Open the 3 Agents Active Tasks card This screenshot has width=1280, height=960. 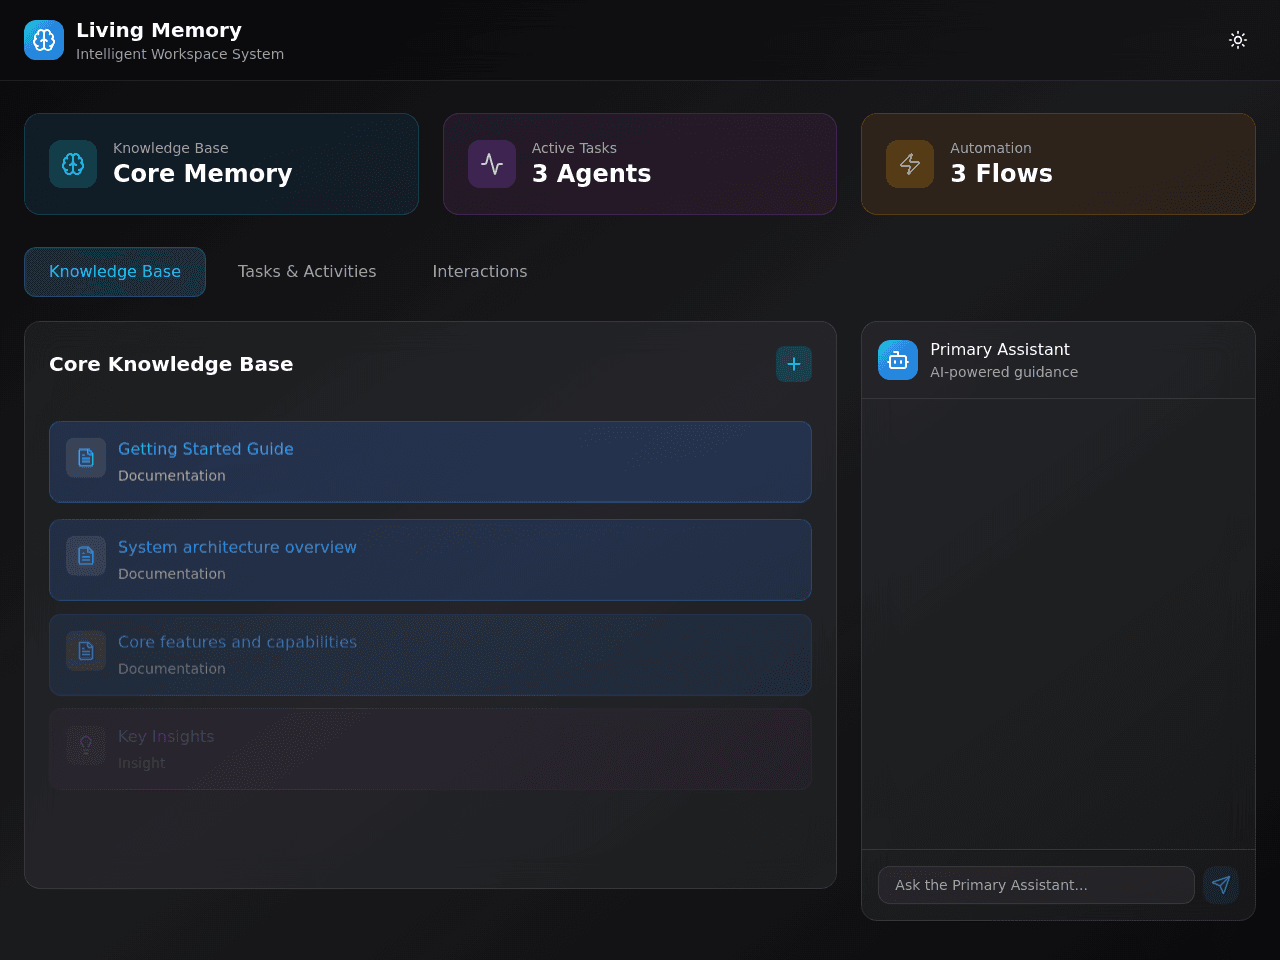pyautogui.click(x=640, y=164)
